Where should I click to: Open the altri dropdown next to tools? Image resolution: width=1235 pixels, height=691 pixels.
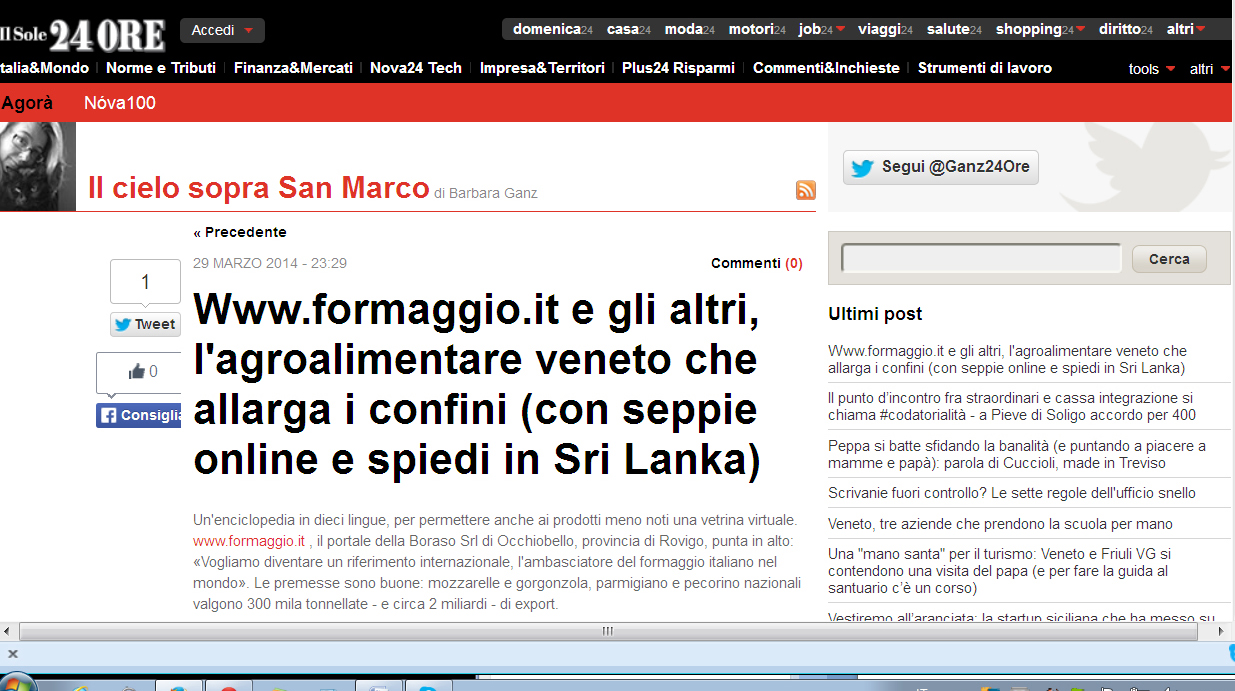pyautogui.click(x=1208, y=69)
